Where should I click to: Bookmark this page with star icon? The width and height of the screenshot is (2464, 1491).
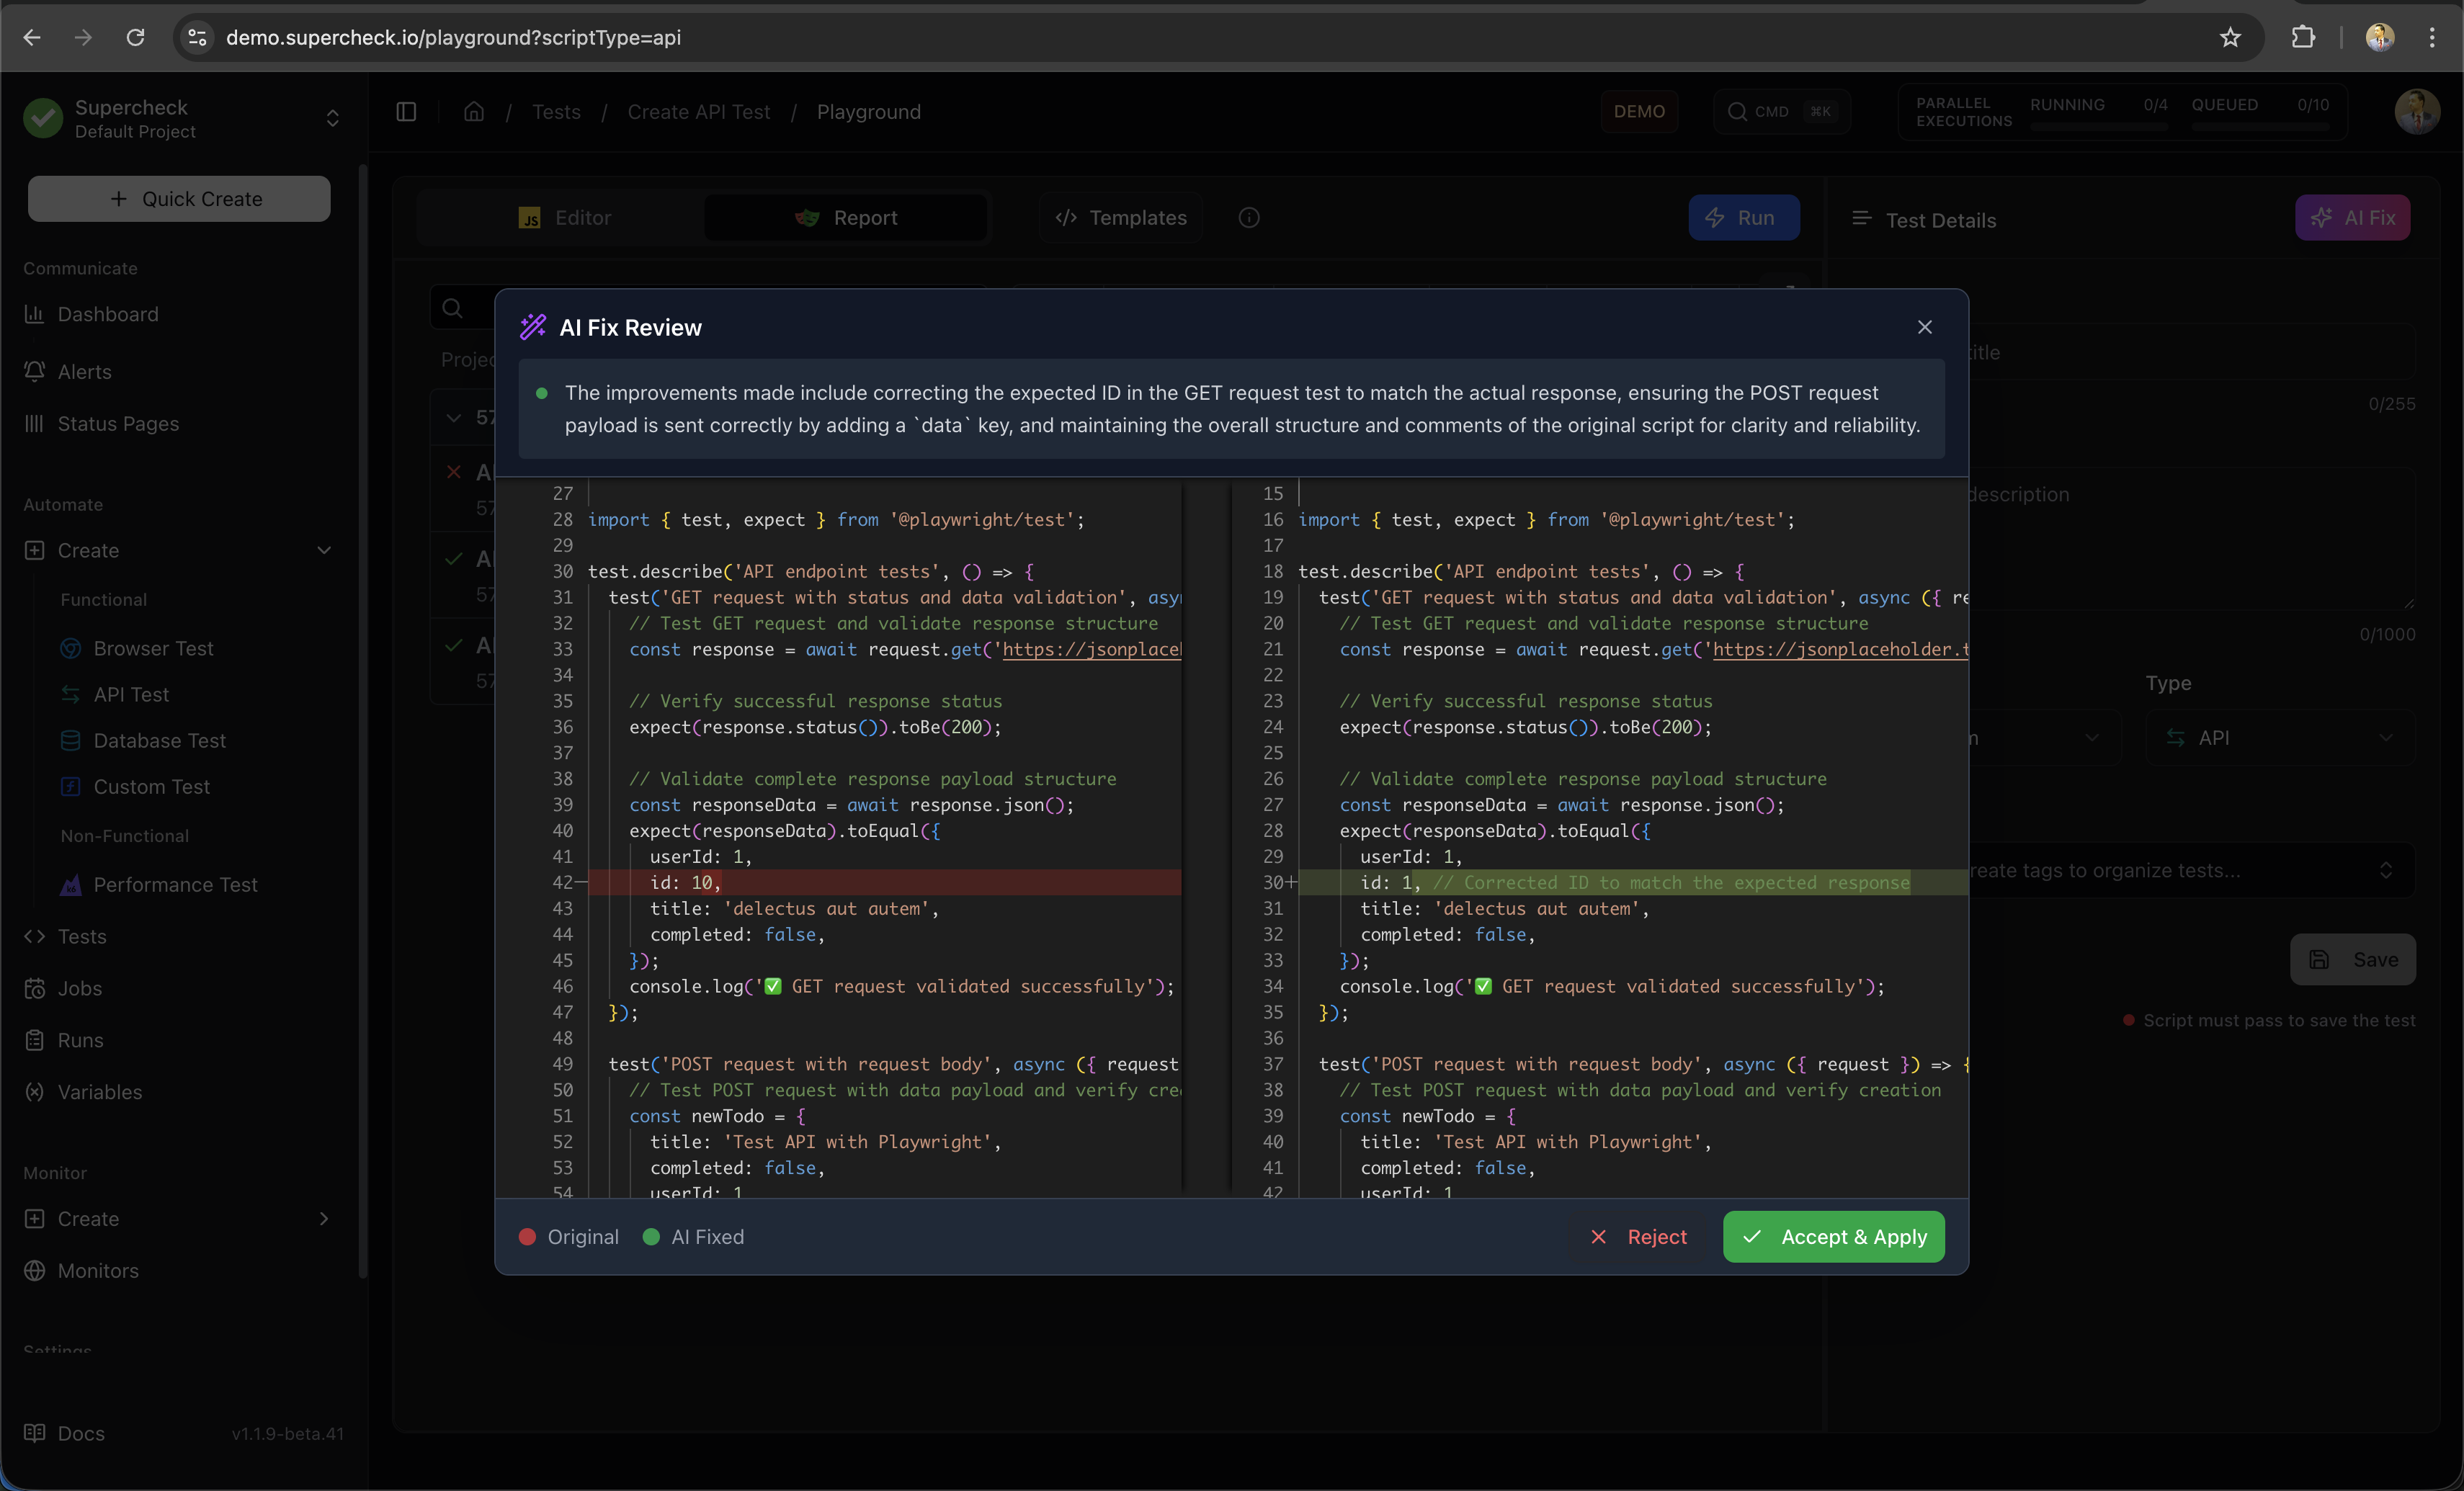point(2230,37)
